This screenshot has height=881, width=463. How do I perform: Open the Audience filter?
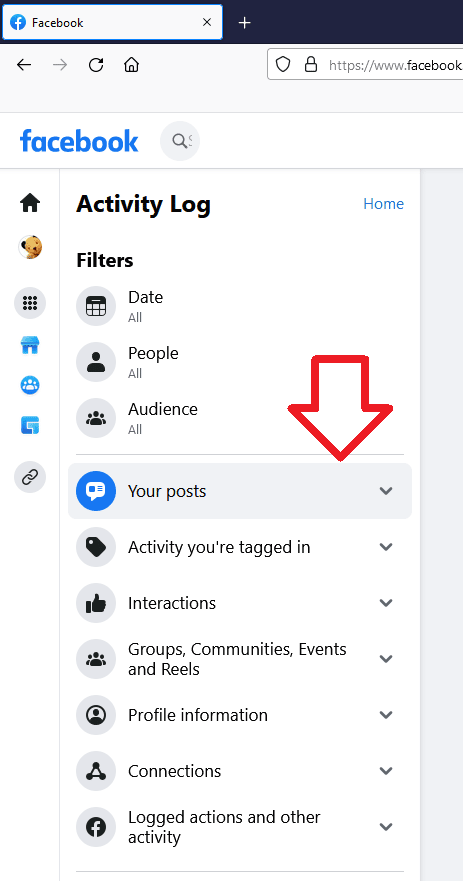240,418
